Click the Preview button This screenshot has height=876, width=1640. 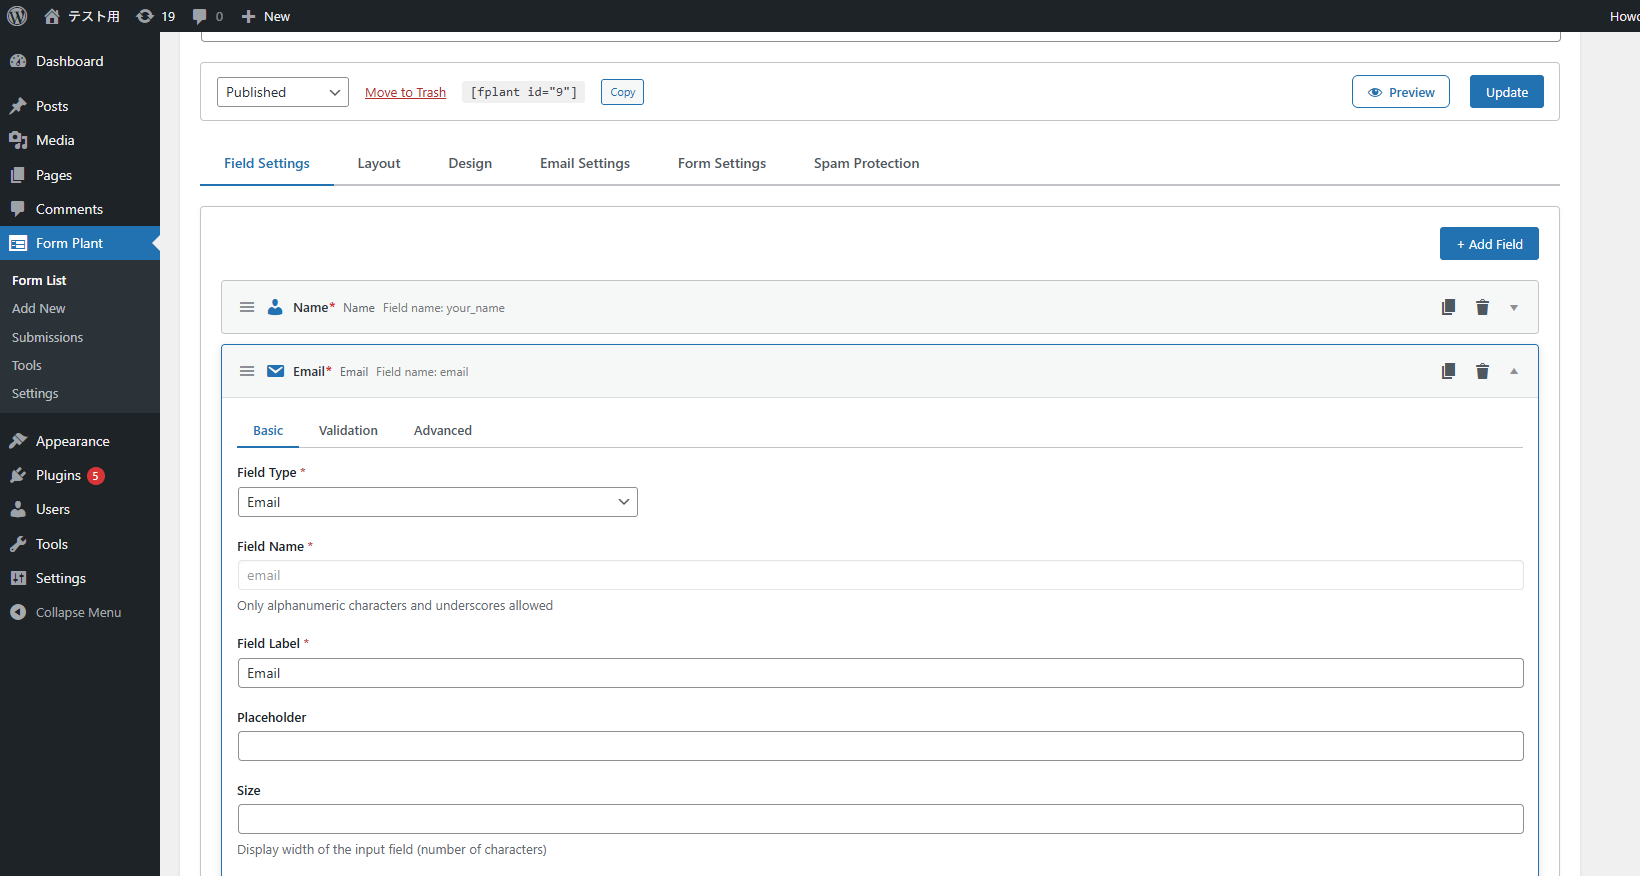pyautogui.click(x=1400, y=92)
